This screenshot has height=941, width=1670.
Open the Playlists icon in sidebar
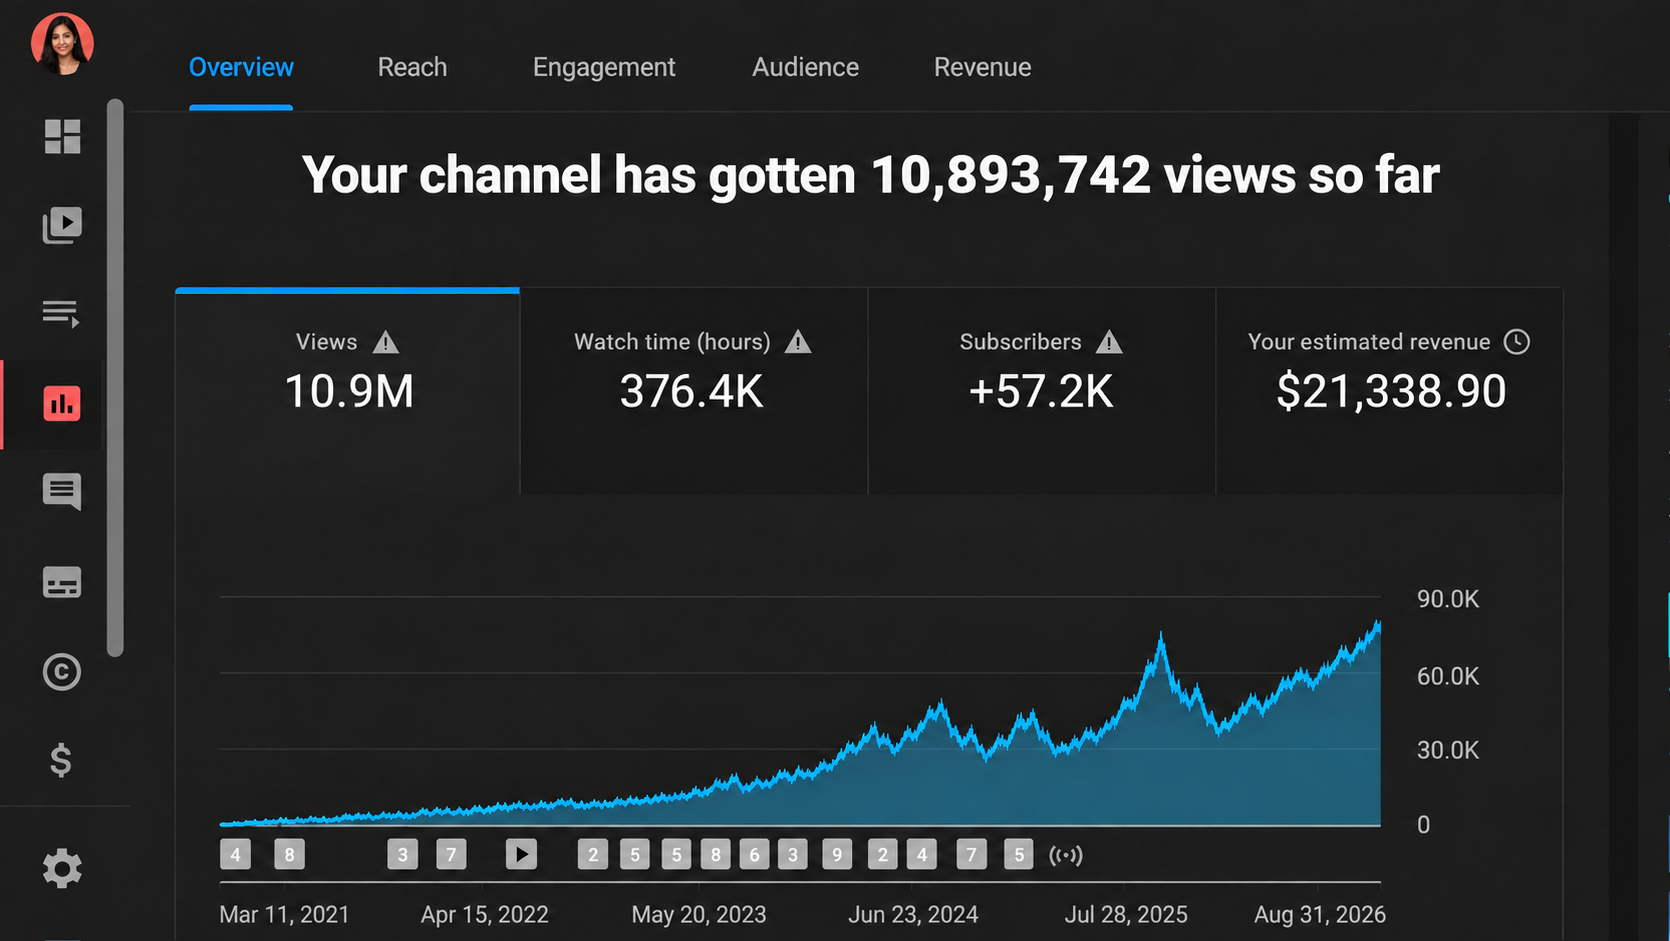[x=61, y=314]
